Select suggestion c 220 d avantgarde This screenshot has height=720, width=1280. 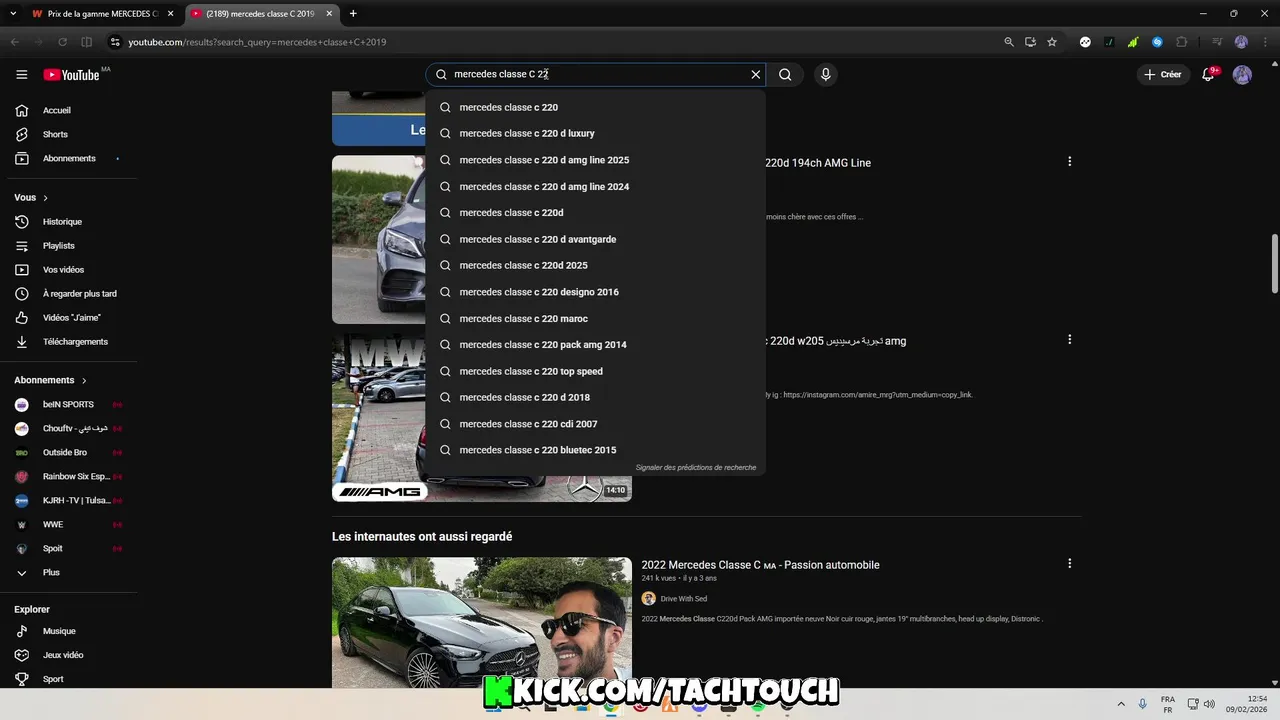(x=595, y=239)
